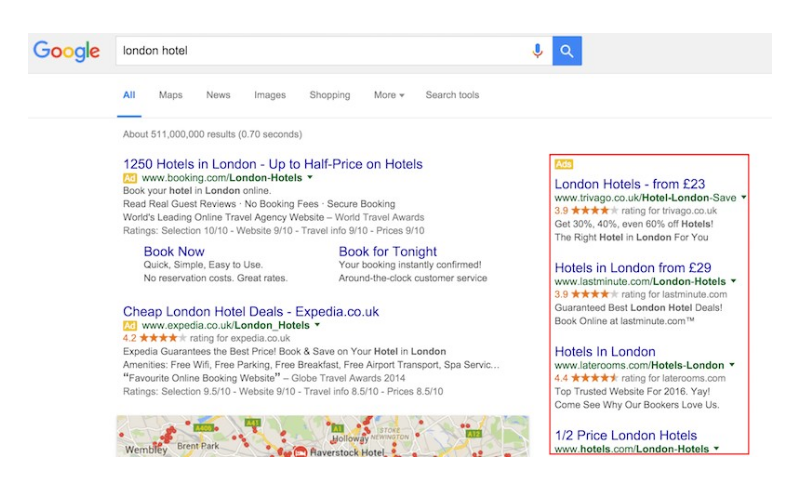This screenshot has width=806, height=503.
Task: Click the www.booking.com/London-Hotels URL
Action: click(222, 178)
